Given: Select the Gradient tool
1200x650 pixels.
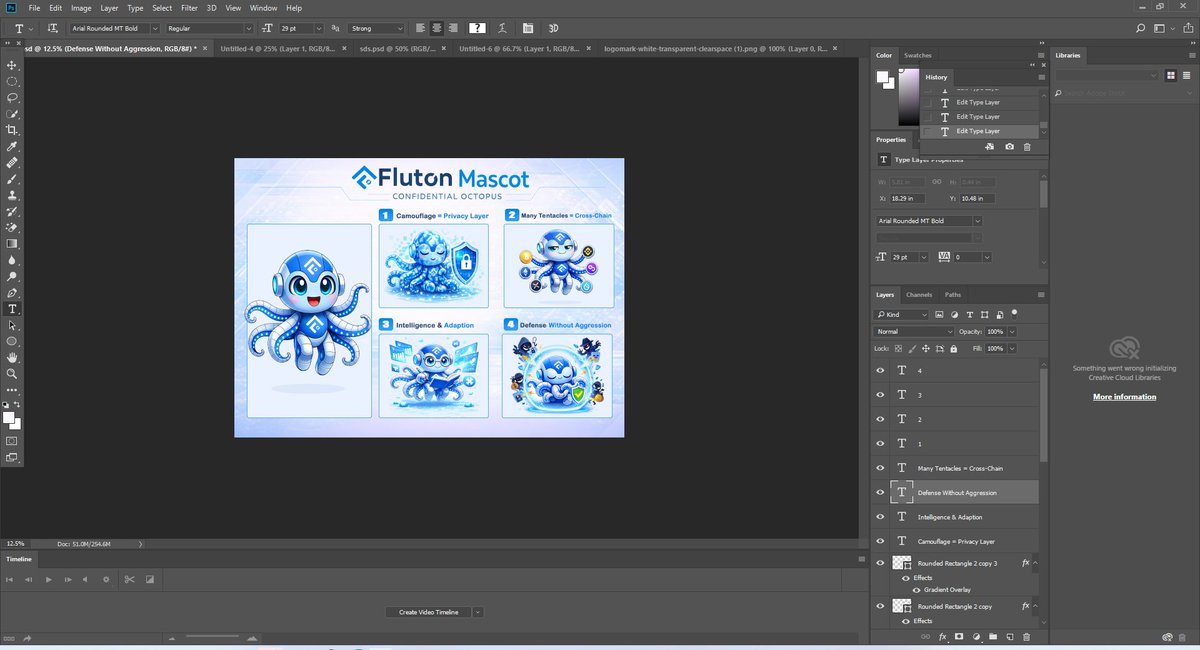Looking at the screenshot, I should (12, 244).
